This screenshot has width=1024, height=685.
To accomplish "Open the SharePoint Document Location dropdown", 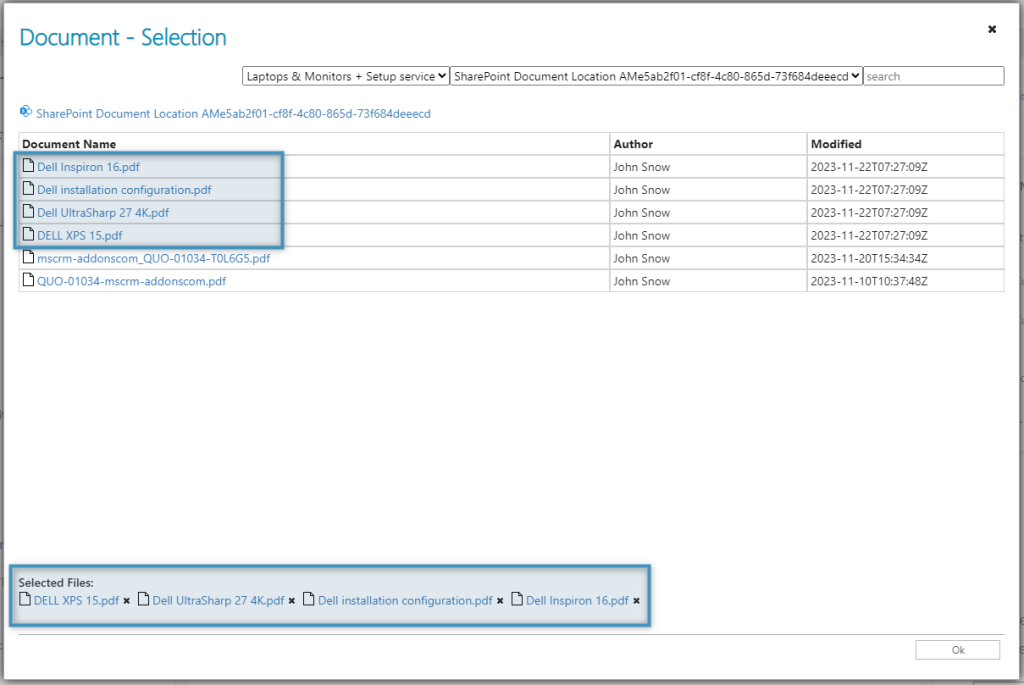I will pyautogui.click(x=656, y=76).
